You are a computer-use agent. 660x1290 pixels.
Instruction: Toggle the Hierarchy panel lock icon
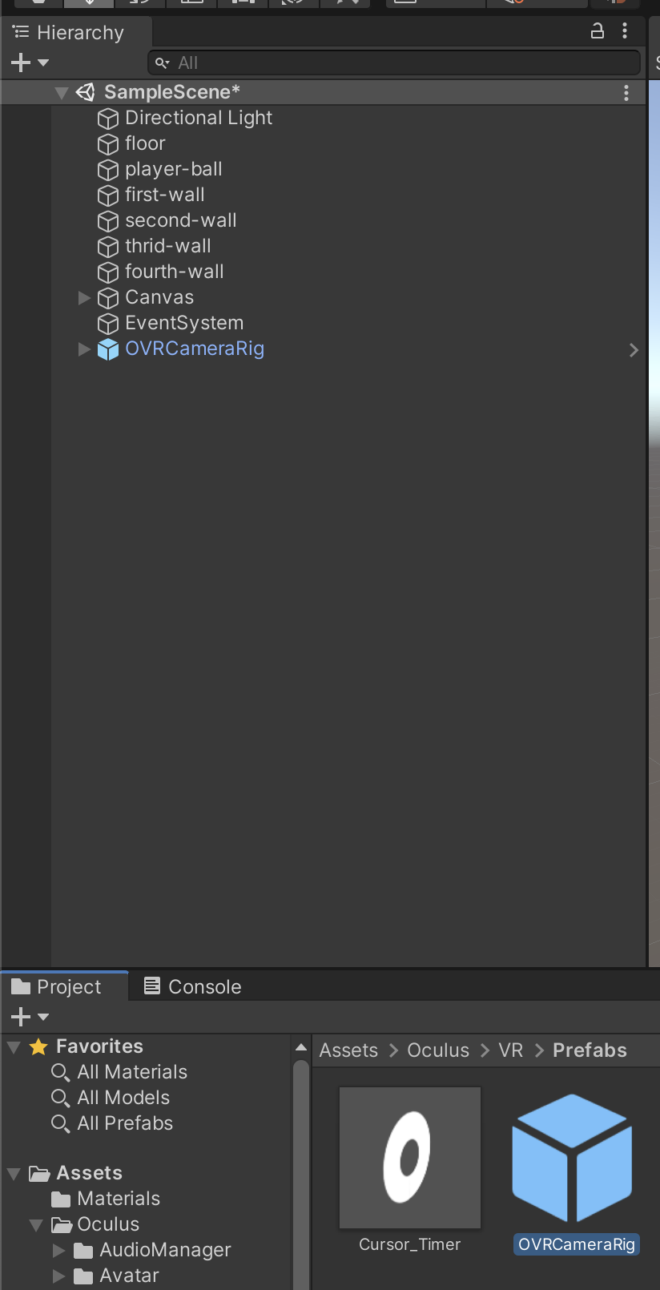(x=597, y=31)
